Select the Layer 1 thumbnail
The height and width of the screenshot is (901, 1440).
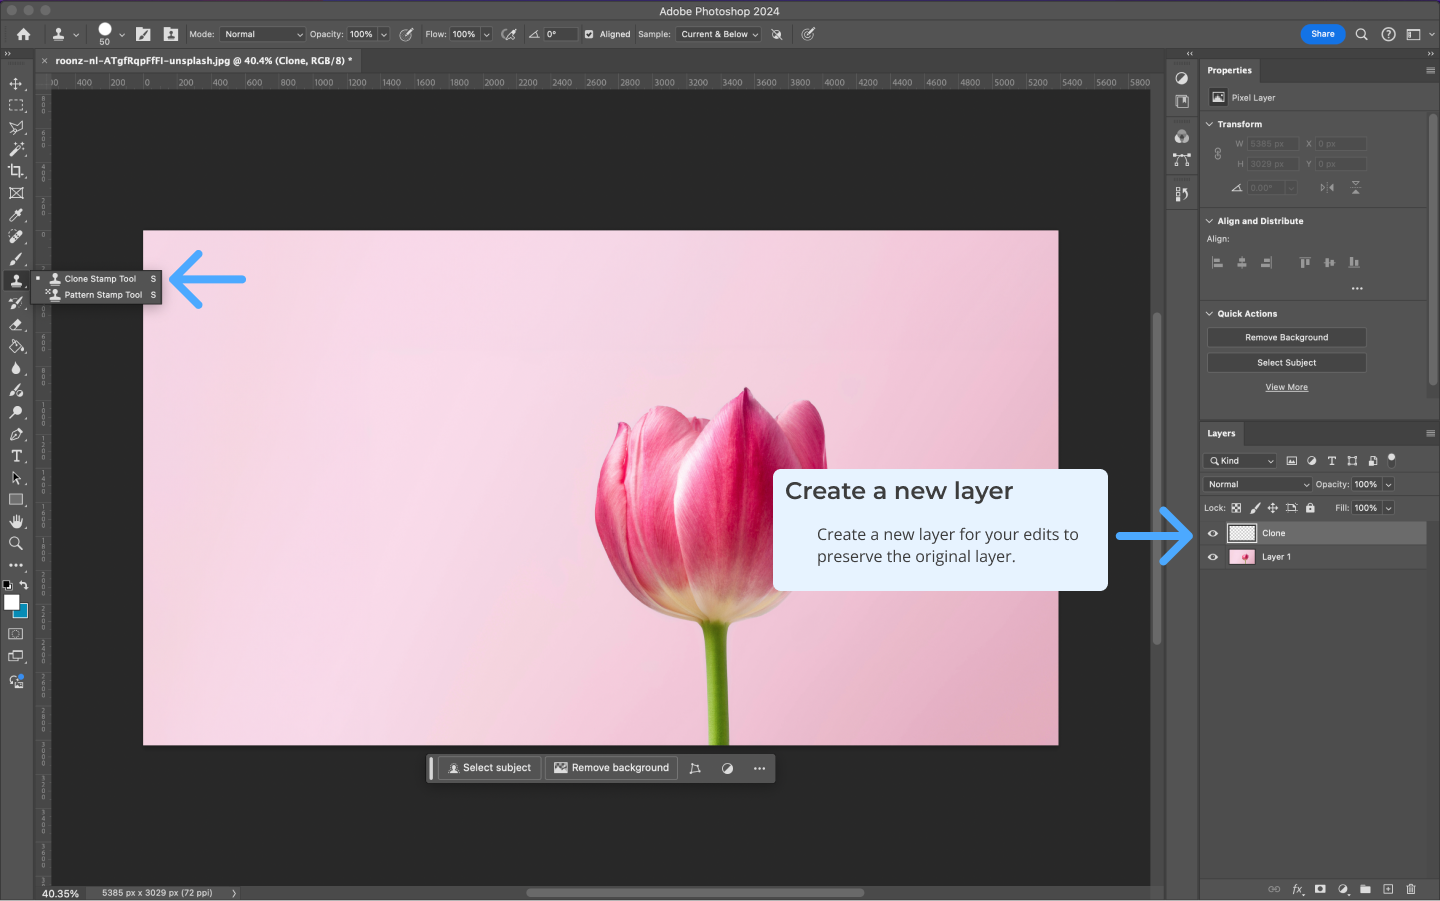[1241, 557]
